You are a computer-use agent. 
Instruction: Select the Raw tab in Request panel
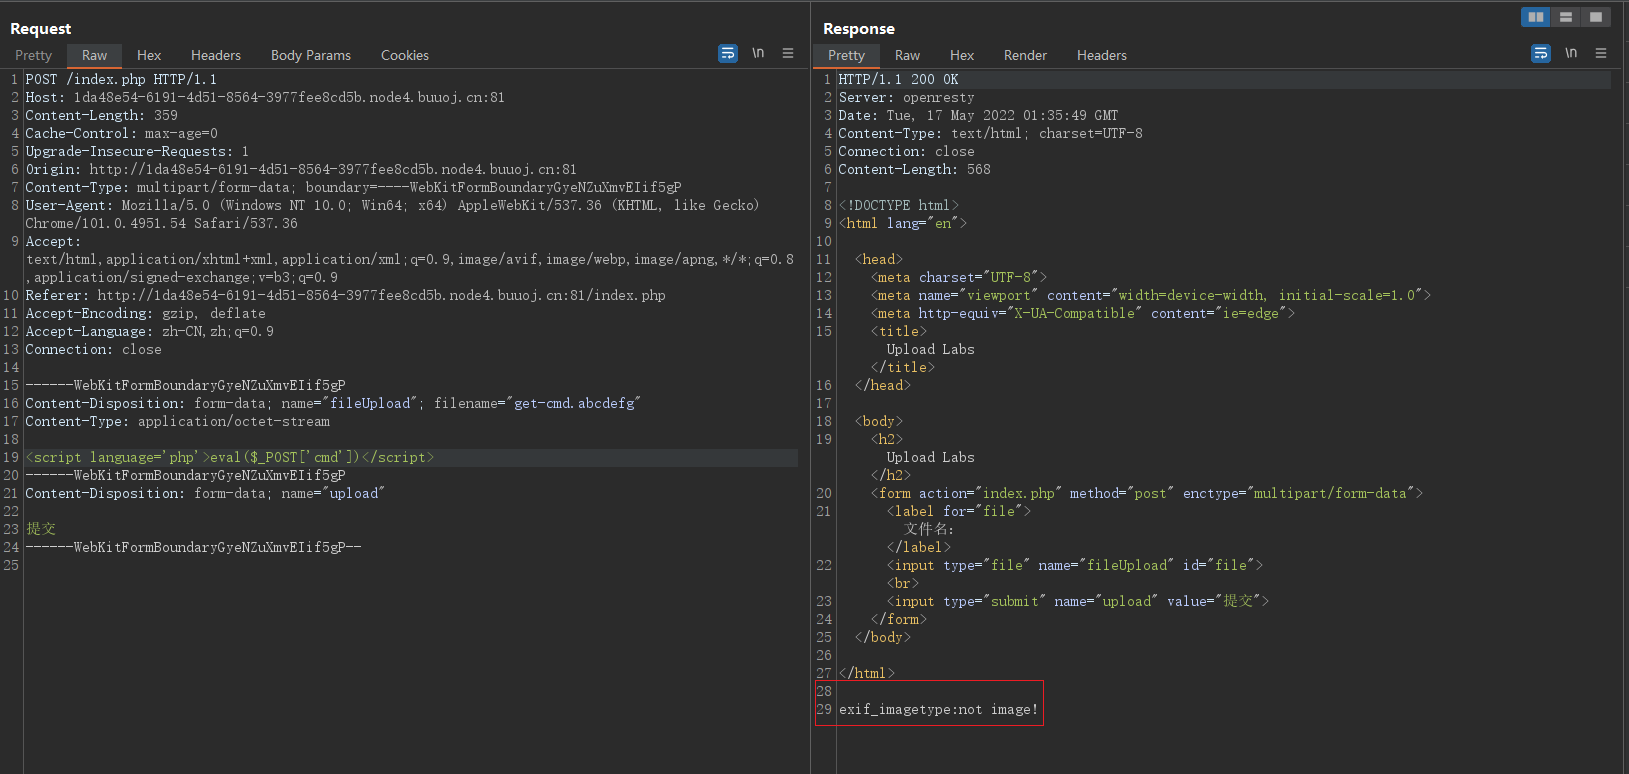tap(94, 55)
